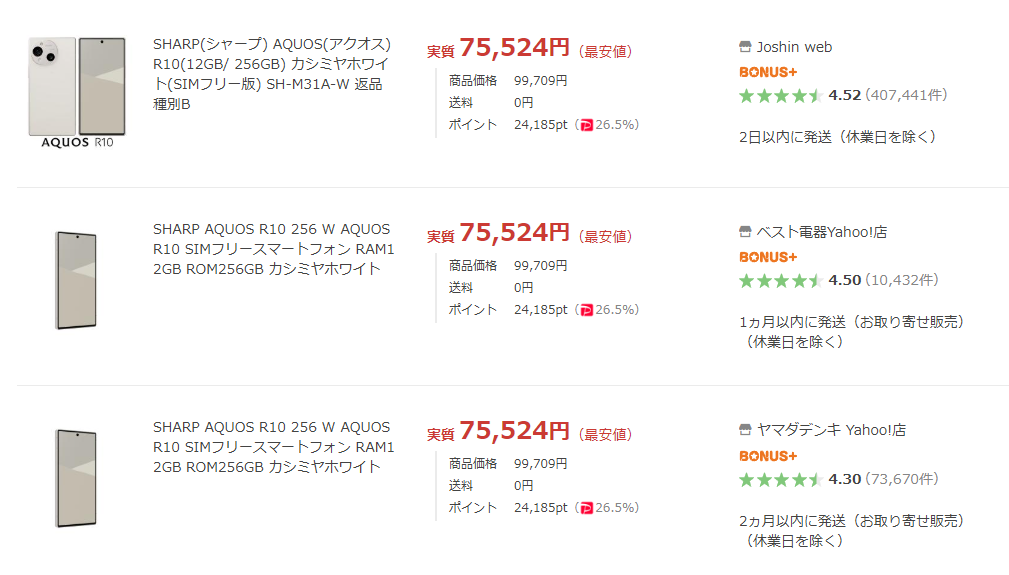This screenshot has height=575, width=1009.
Task: Click the PayPay icon in Joshin web's points row
Action: coord(586,125)
